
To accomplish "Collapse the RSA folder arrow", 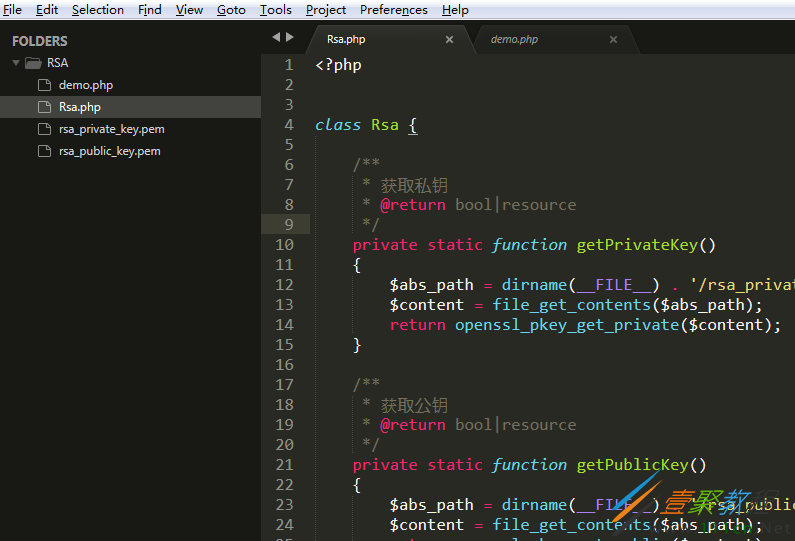I will click(x=16, y=63).
